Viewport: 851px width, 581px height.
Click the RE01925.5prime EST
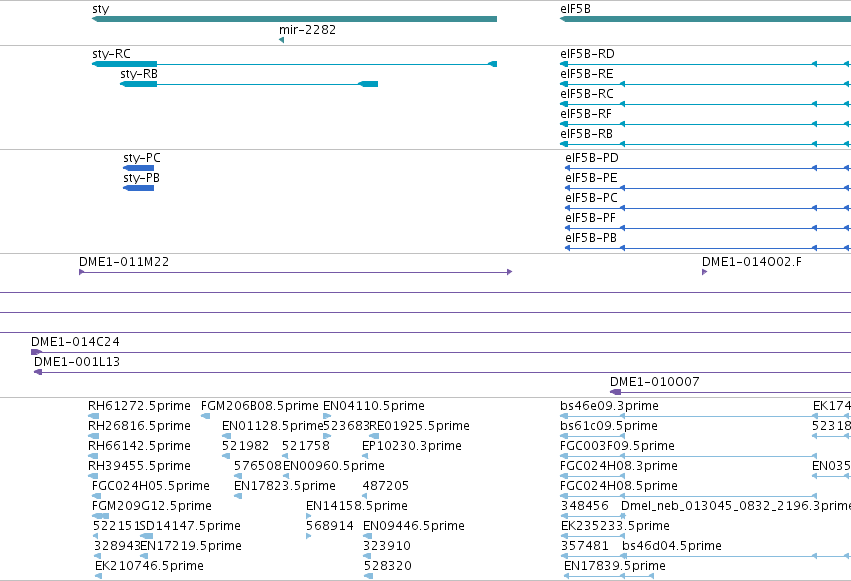(x=373, y=436)
